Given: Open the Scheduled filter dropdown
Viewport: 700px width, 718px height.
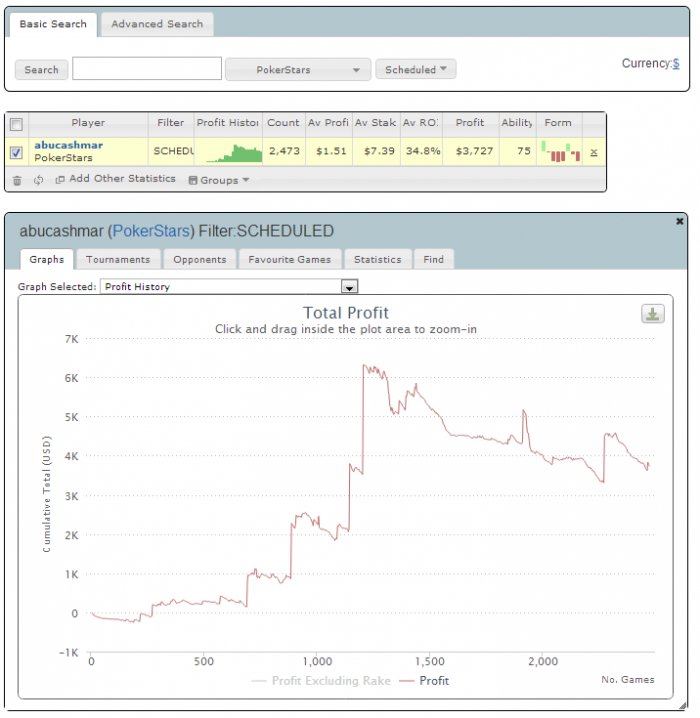Looking at the screenshot, I should 415,69.
